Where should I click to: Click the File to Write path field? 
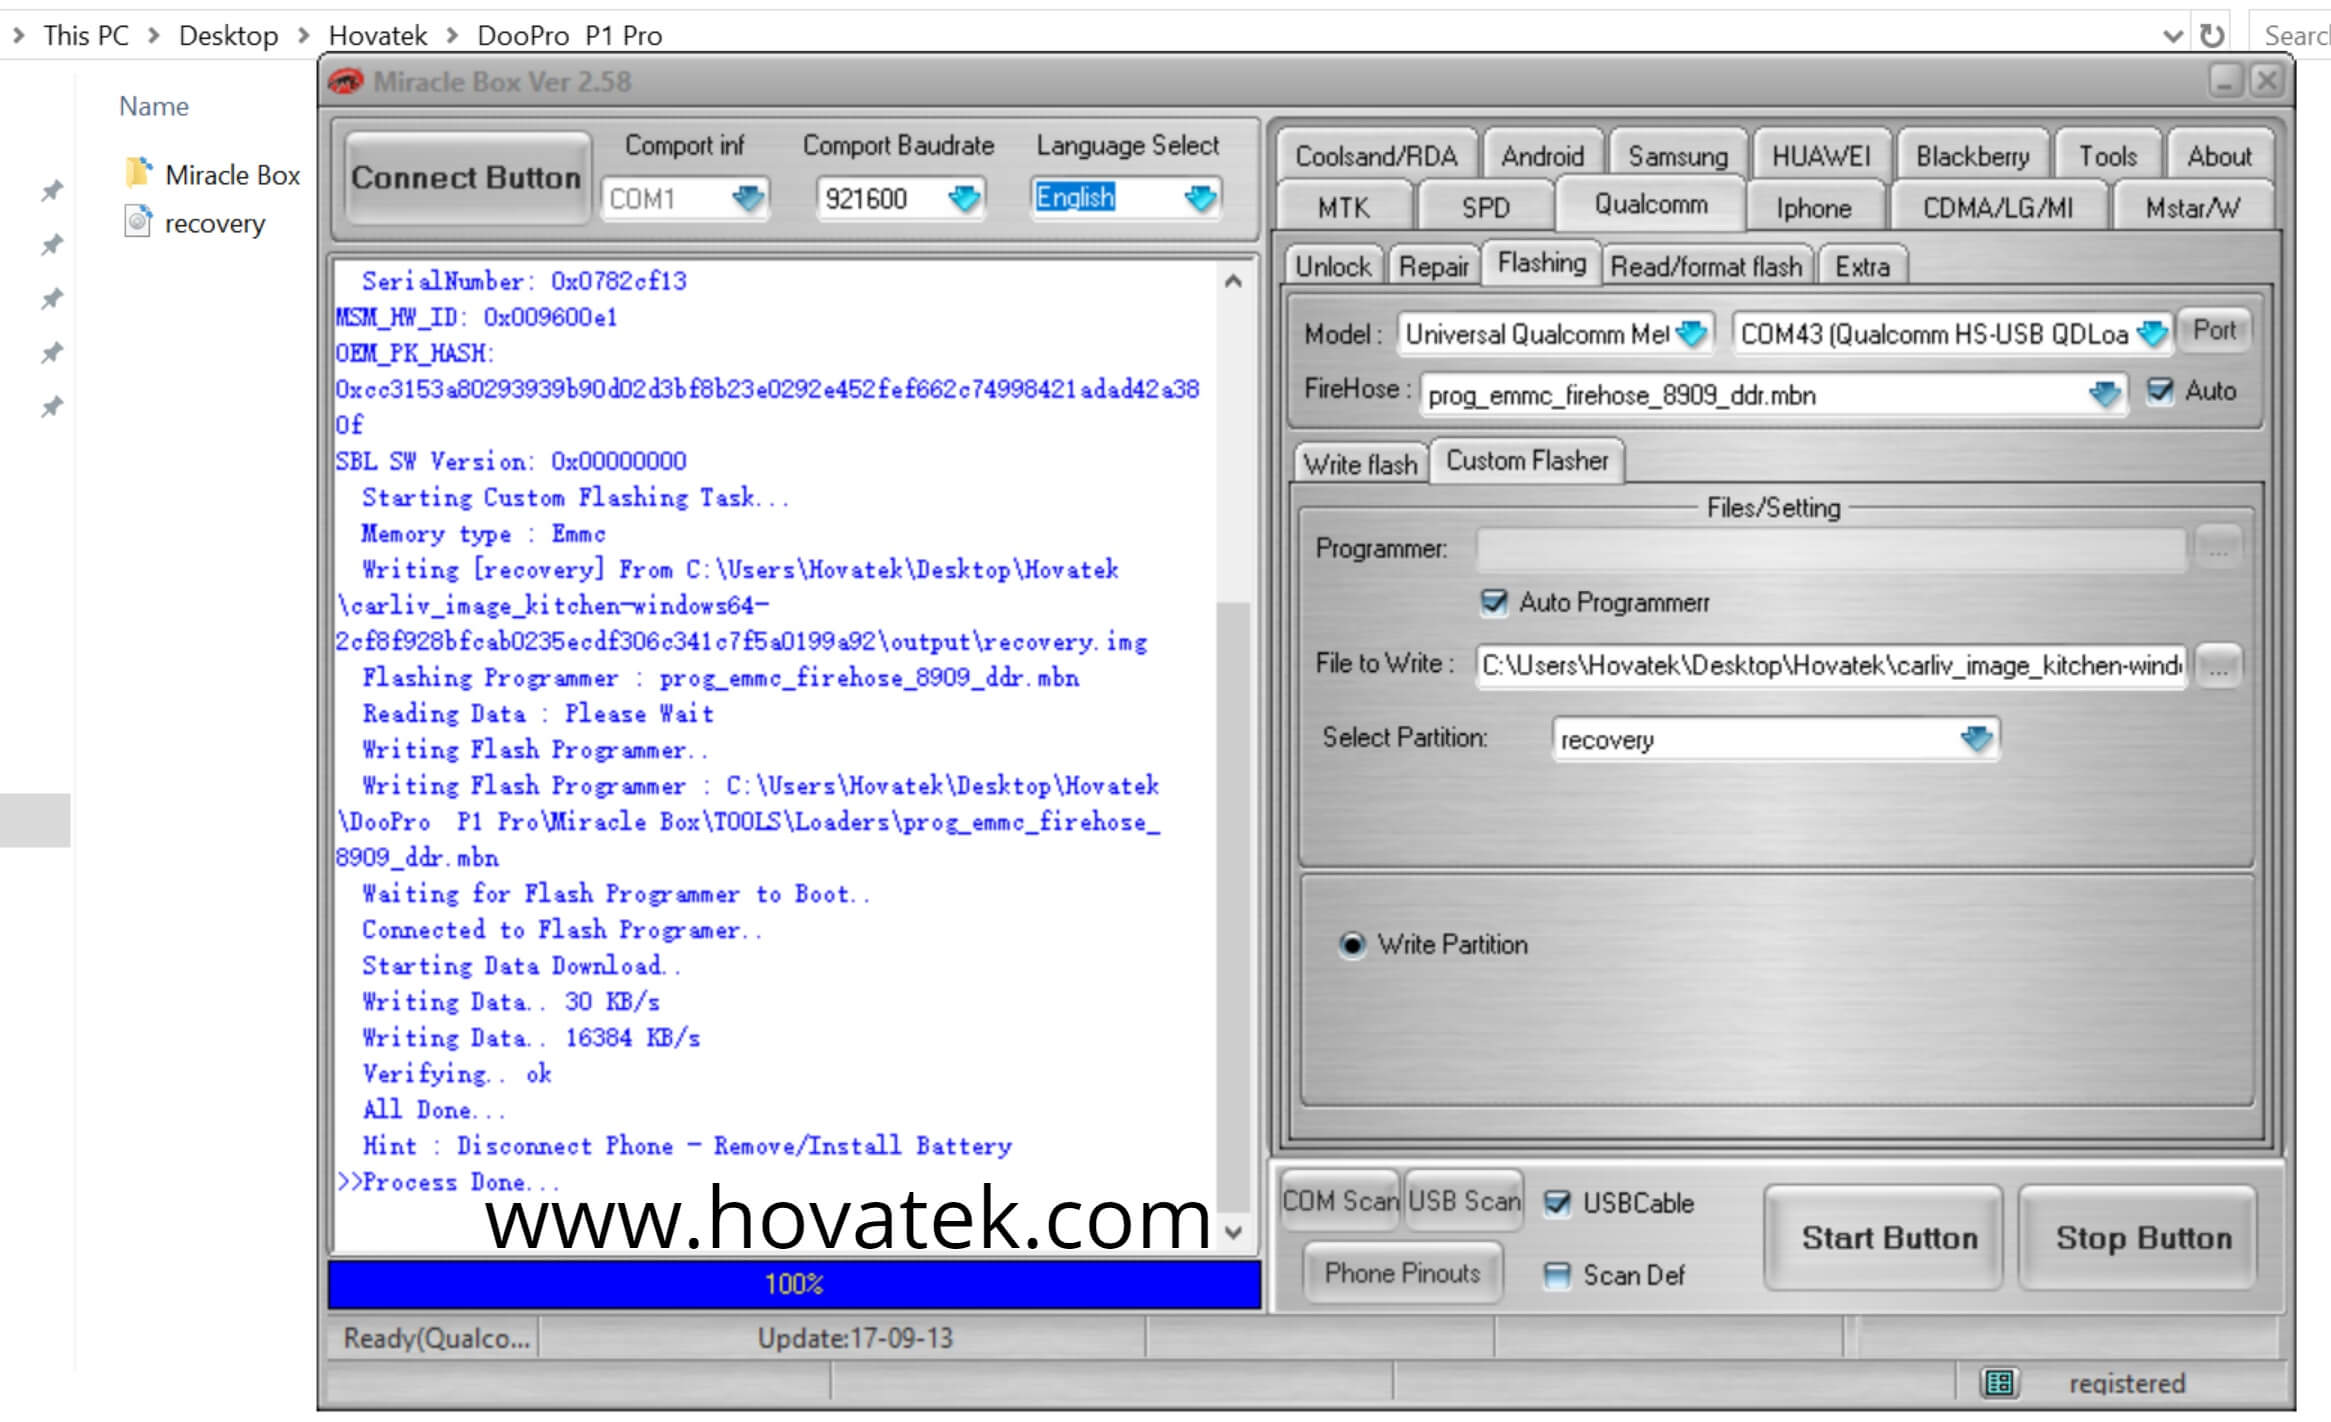pos(1831,666)
